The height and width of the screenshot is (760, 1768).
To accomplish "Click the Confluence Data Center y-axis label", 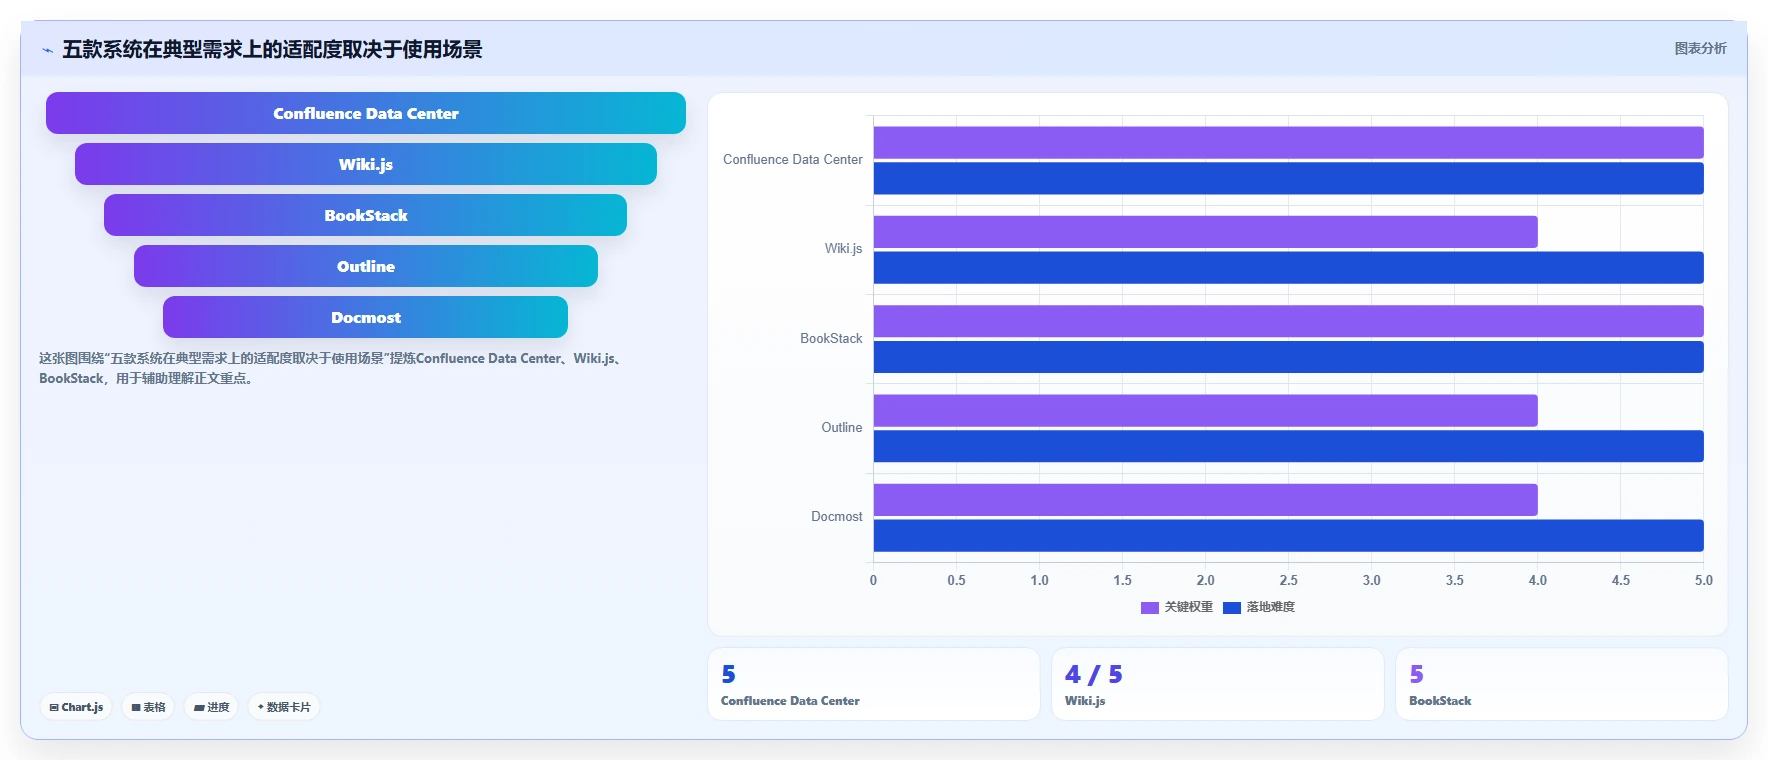I will point(792,160).
